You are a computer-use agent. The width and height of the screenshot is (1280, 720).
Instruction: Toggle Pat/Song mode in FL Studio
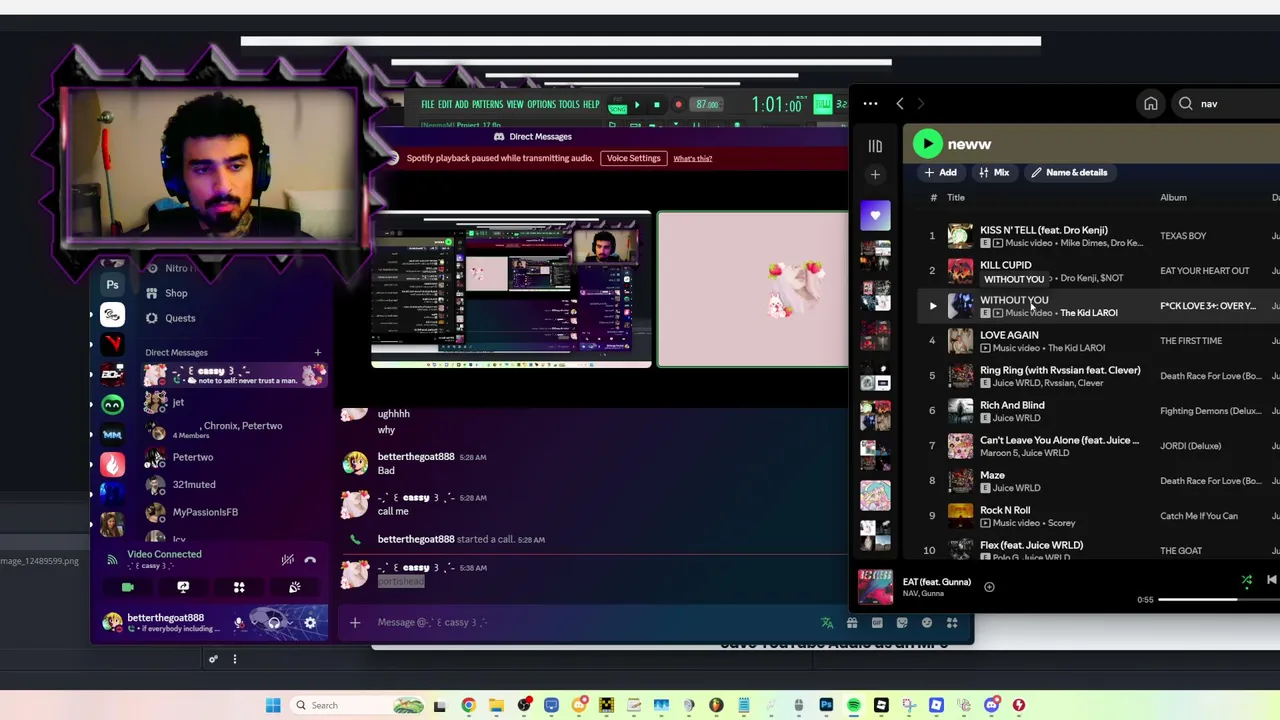click(x=617, y=106)
